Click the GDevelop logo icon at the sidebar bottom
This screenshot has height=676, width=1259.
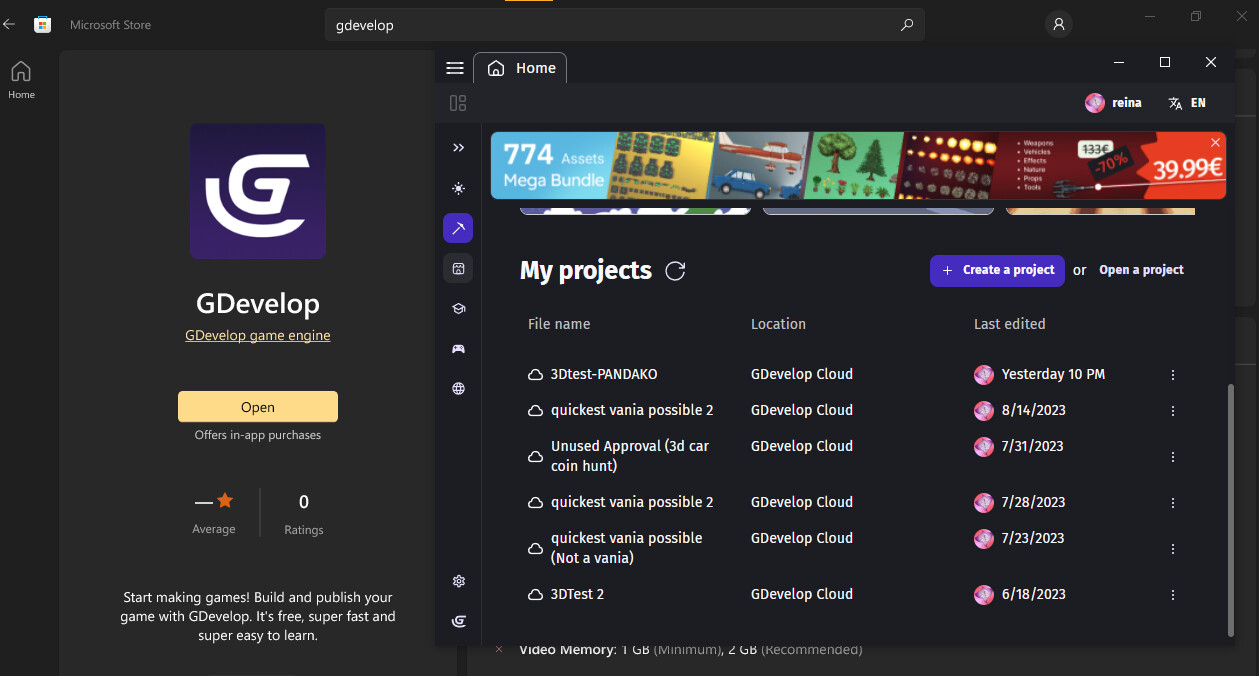(x=458, y=621)
